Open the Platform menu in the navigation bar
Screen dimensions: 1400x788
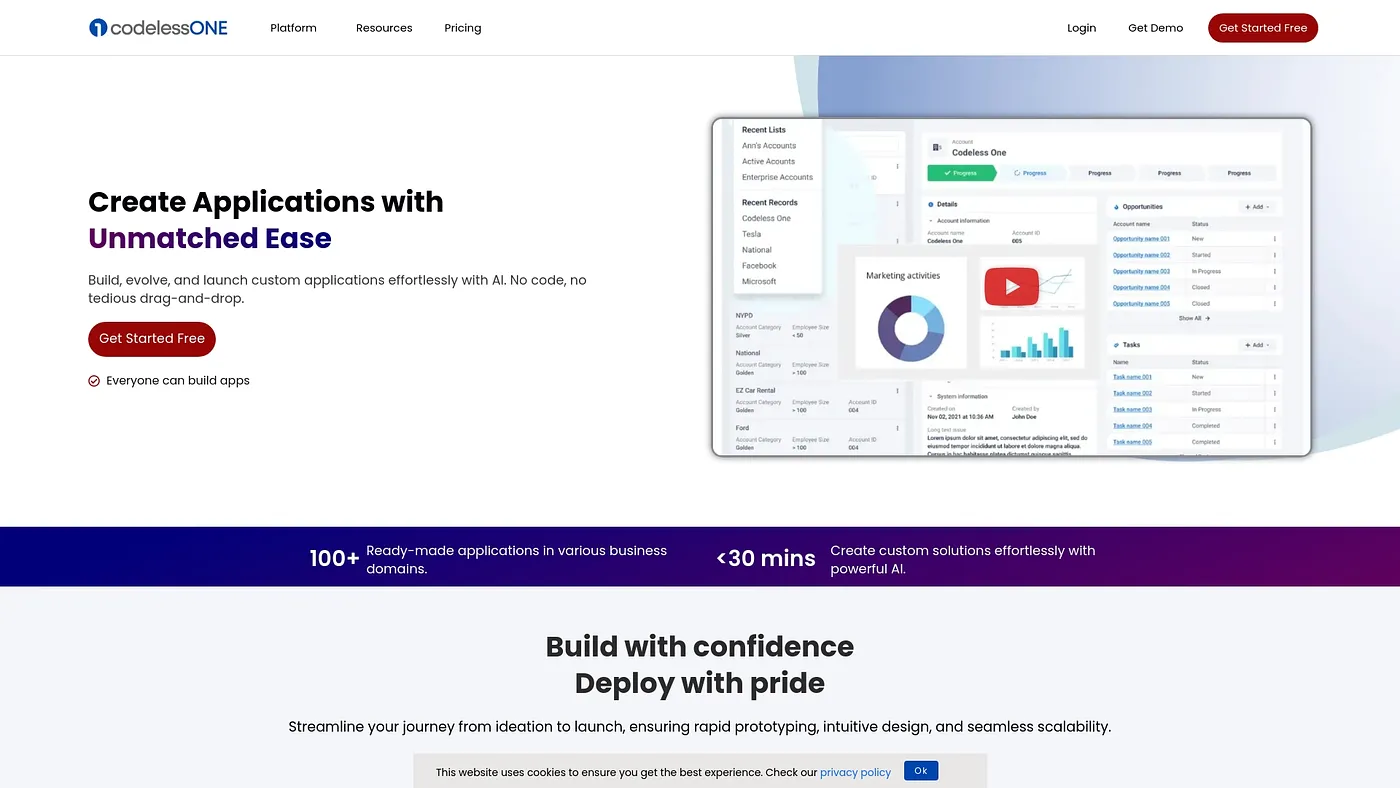(x=293, y=28)
